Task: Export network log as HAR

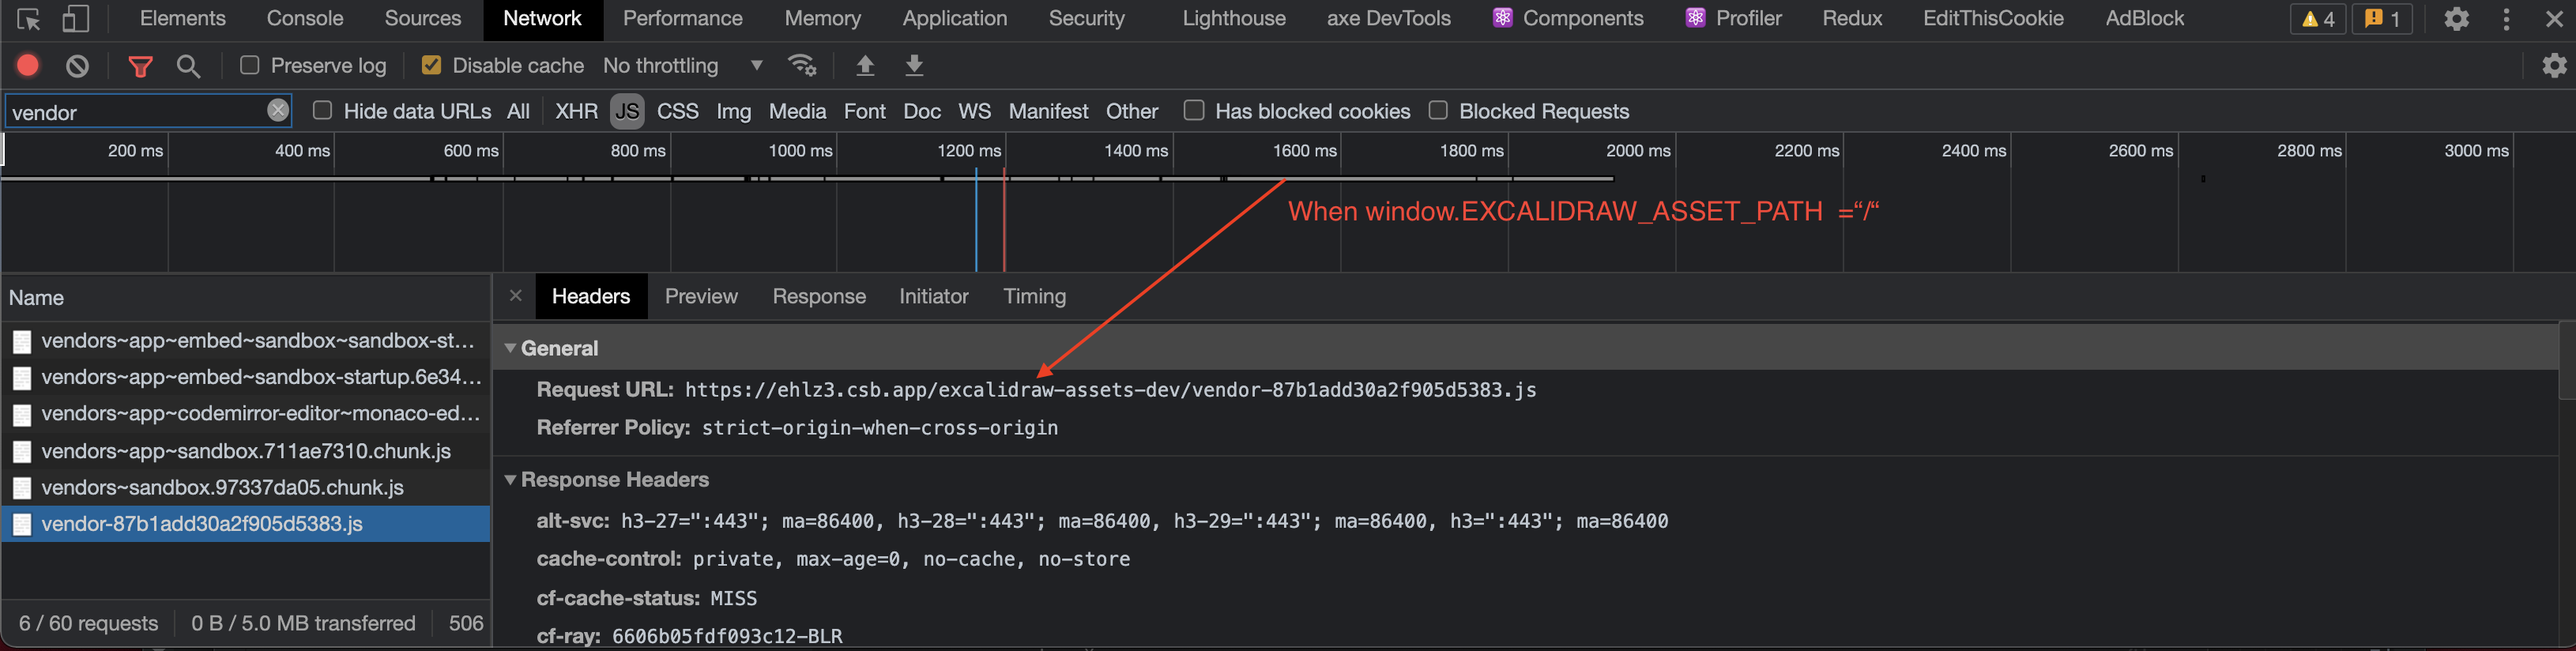Action: (x=913, y=65)
